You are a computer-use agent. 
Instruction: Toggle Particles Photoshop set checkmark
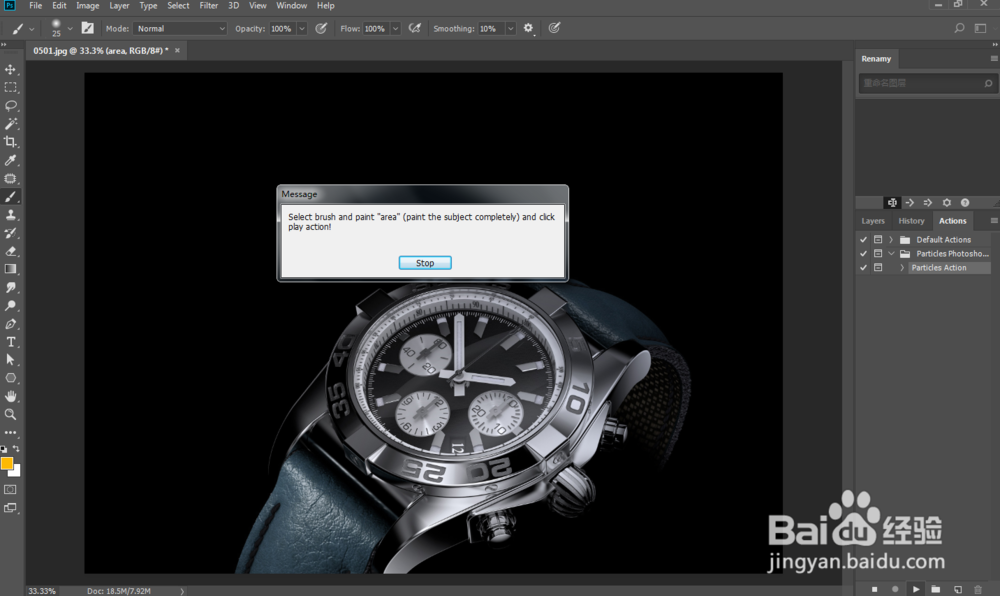(864, 254)
